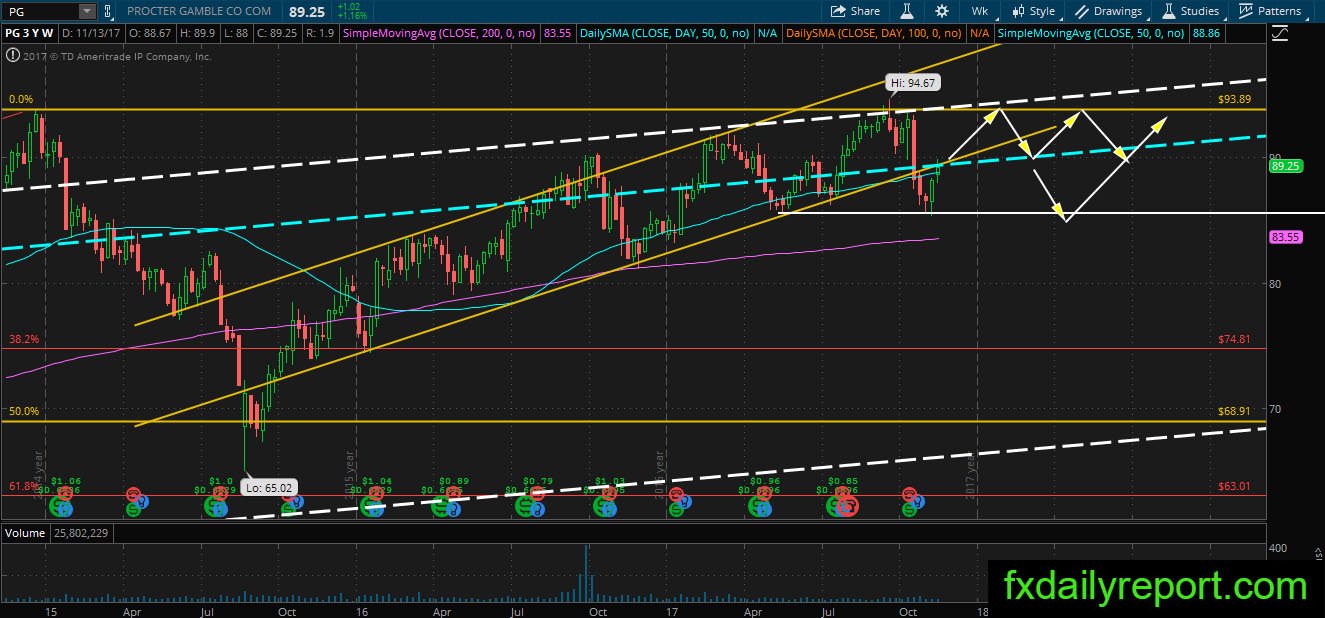Click the PG 3 Y W label

(31, 33)
